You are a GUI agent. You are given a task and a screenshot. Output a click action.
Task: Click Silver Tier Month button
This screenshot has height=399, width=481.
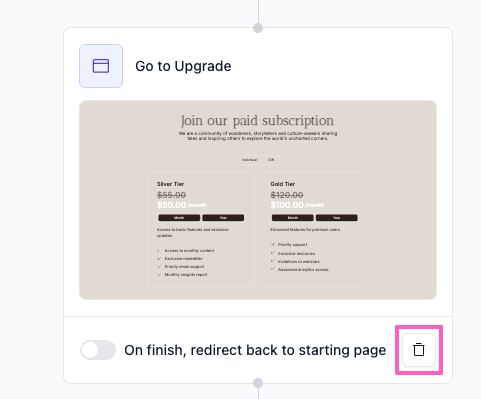pos(179,218)
